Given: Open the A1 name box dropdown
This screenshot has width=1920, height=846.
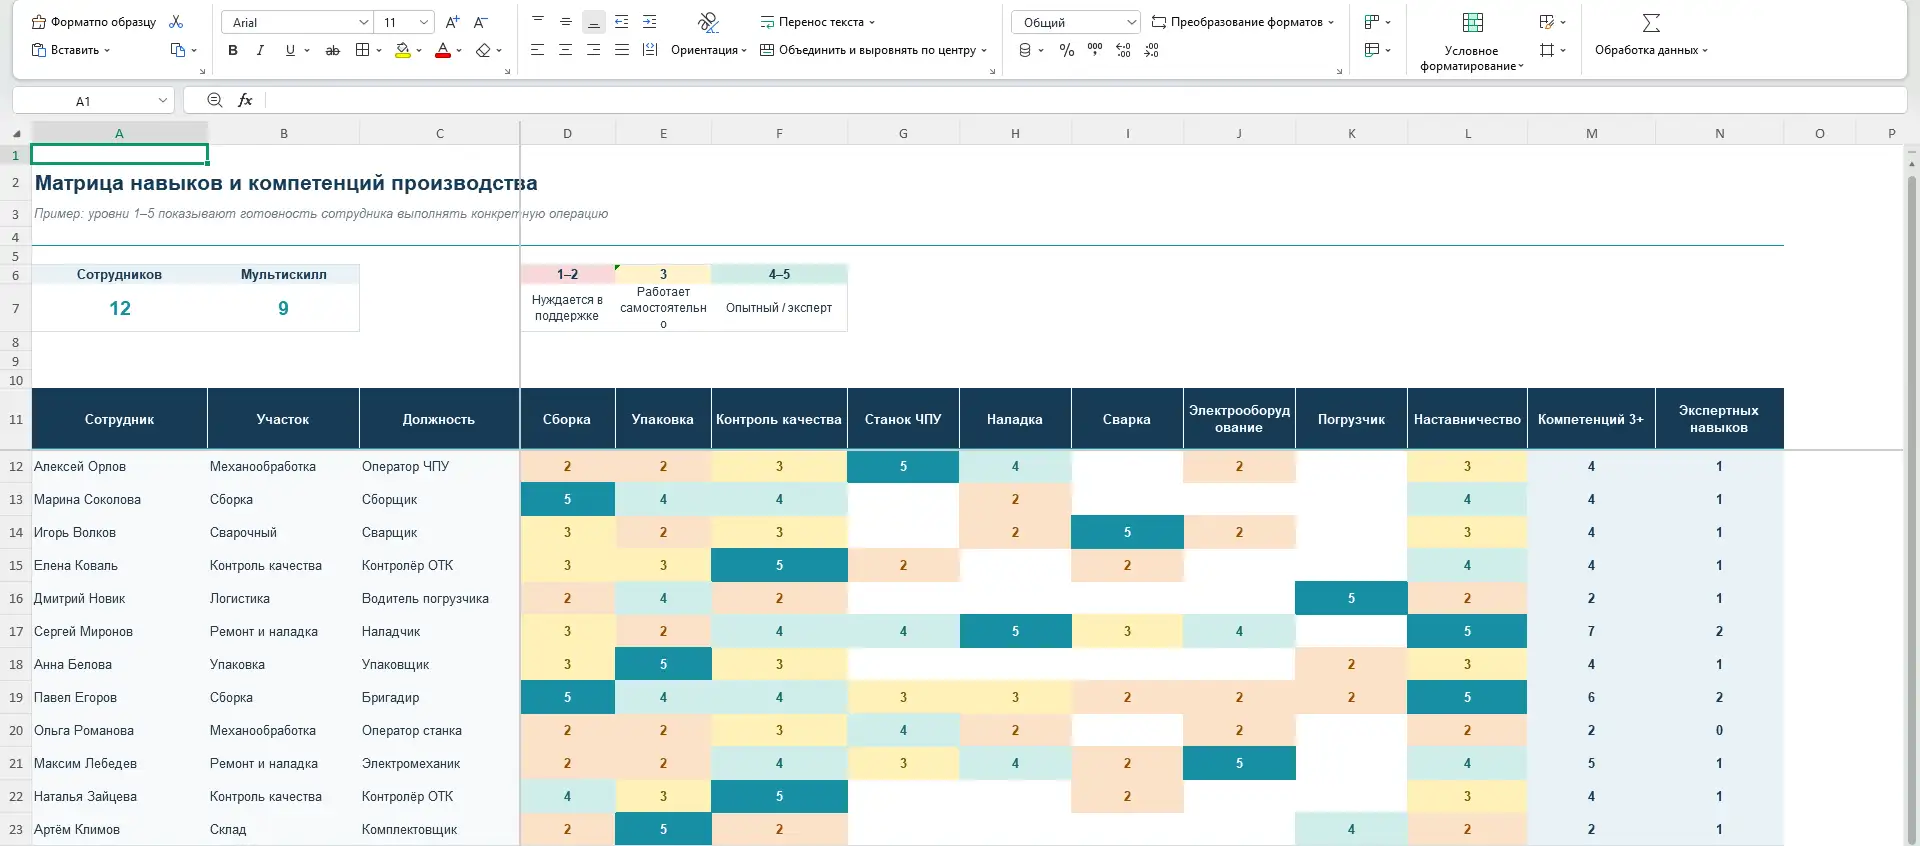Looking at the screenshot, I should tap(163, 100).
